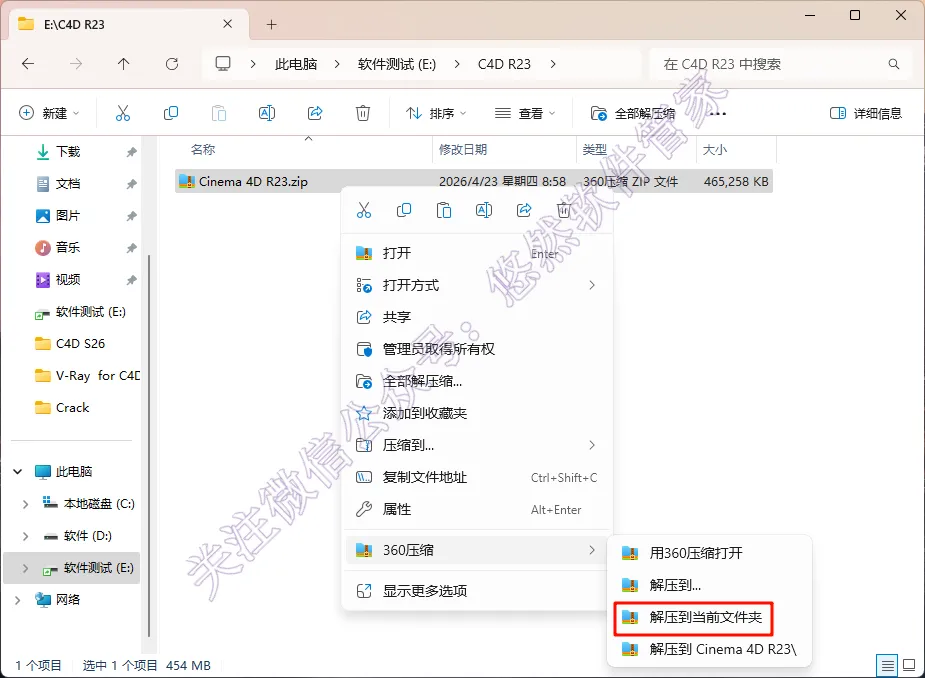This screenshot has height=678, width=925.
Task: Click the Rename icon in the context menu
Action: tap(484, 210)
